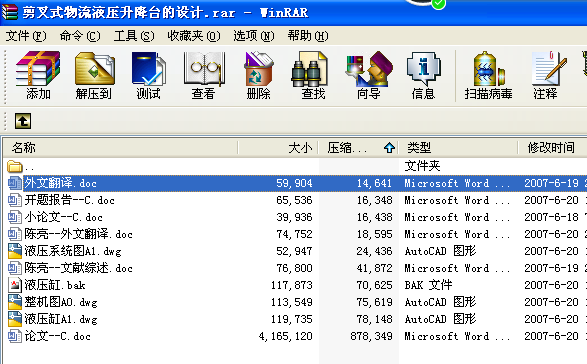Select the parent folder '..' icon

14,166
